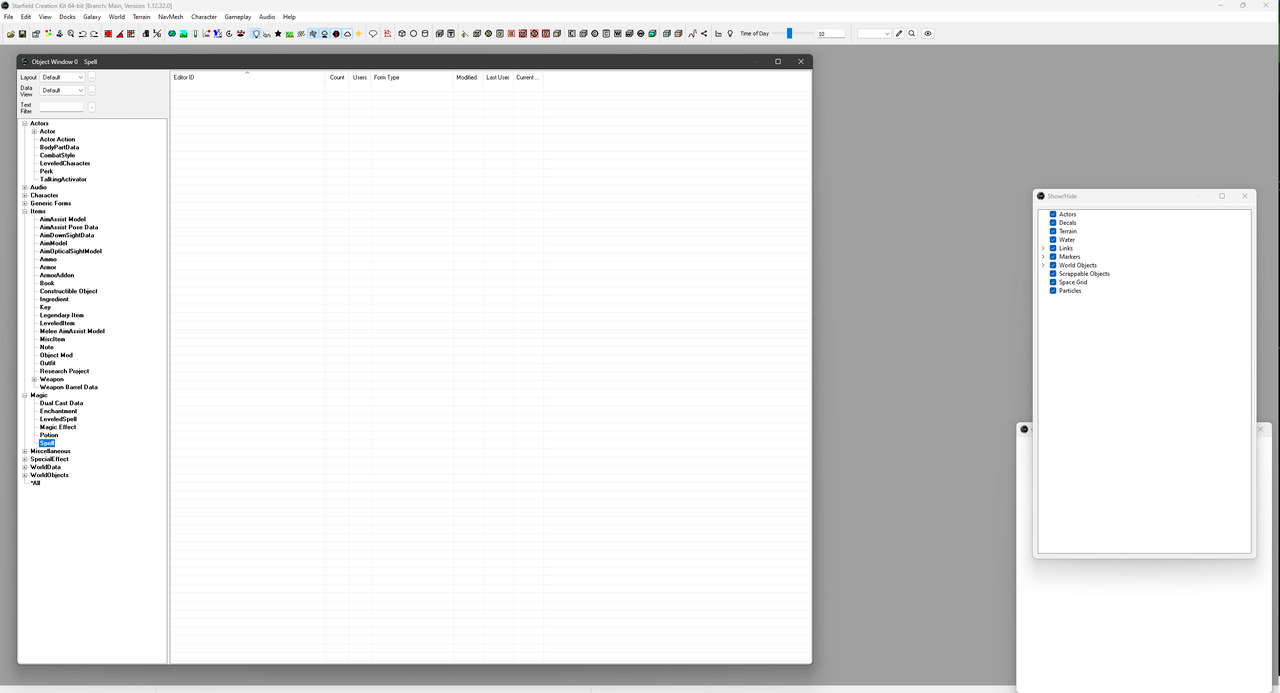Image resolution: width=1280 pixels, height=693 pixels.
Task: Click the open folder icon in the toolbar
Action: (10, 34)
